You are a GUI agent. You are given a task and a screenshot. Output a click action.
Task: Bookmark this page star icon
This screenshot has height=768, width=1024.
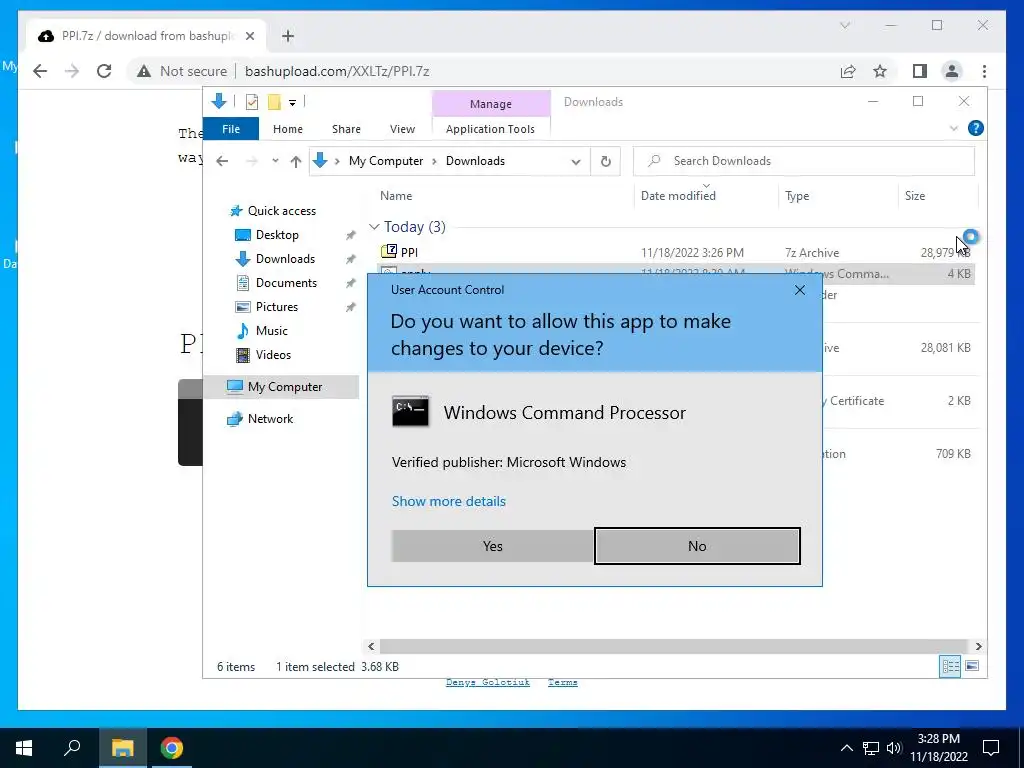pos(880,71)
